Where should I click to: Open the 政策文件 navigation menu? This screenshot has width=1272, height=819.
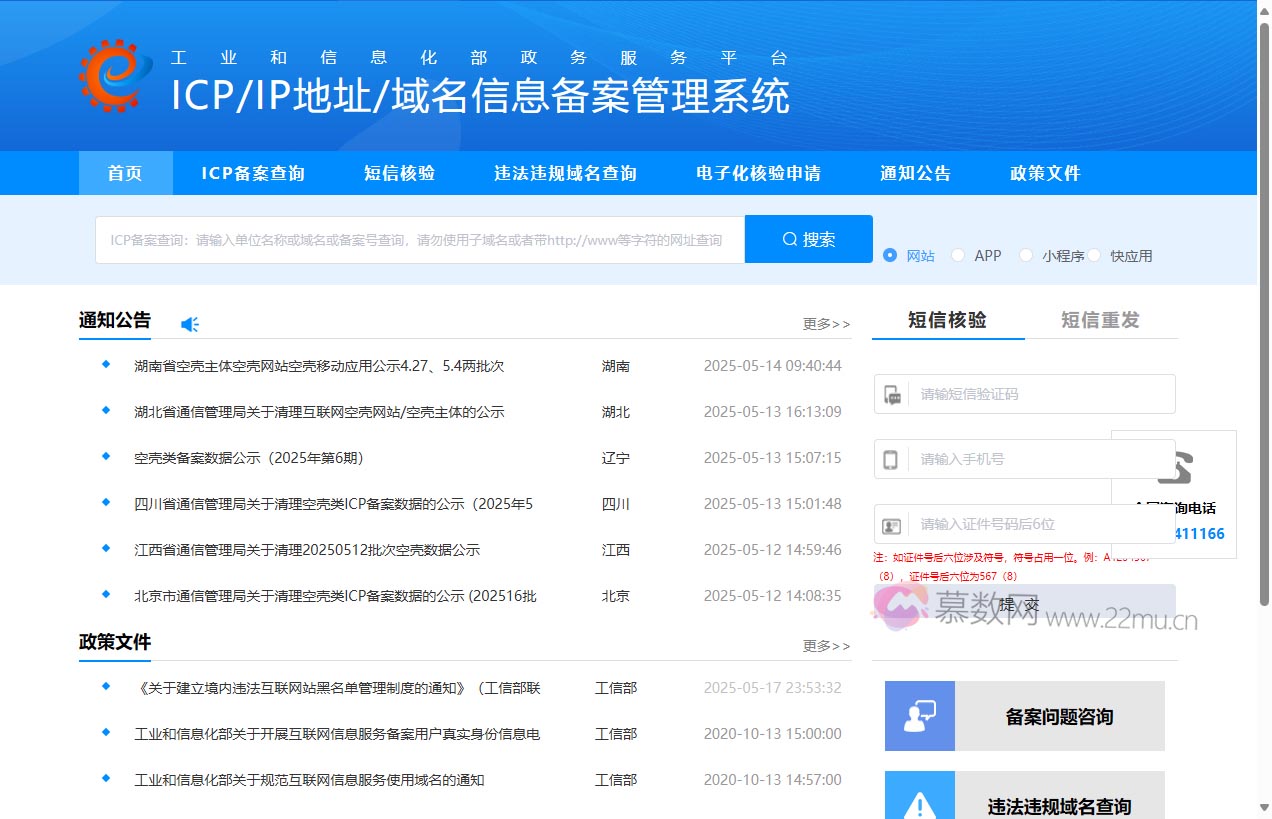[x=1044, y=172]
